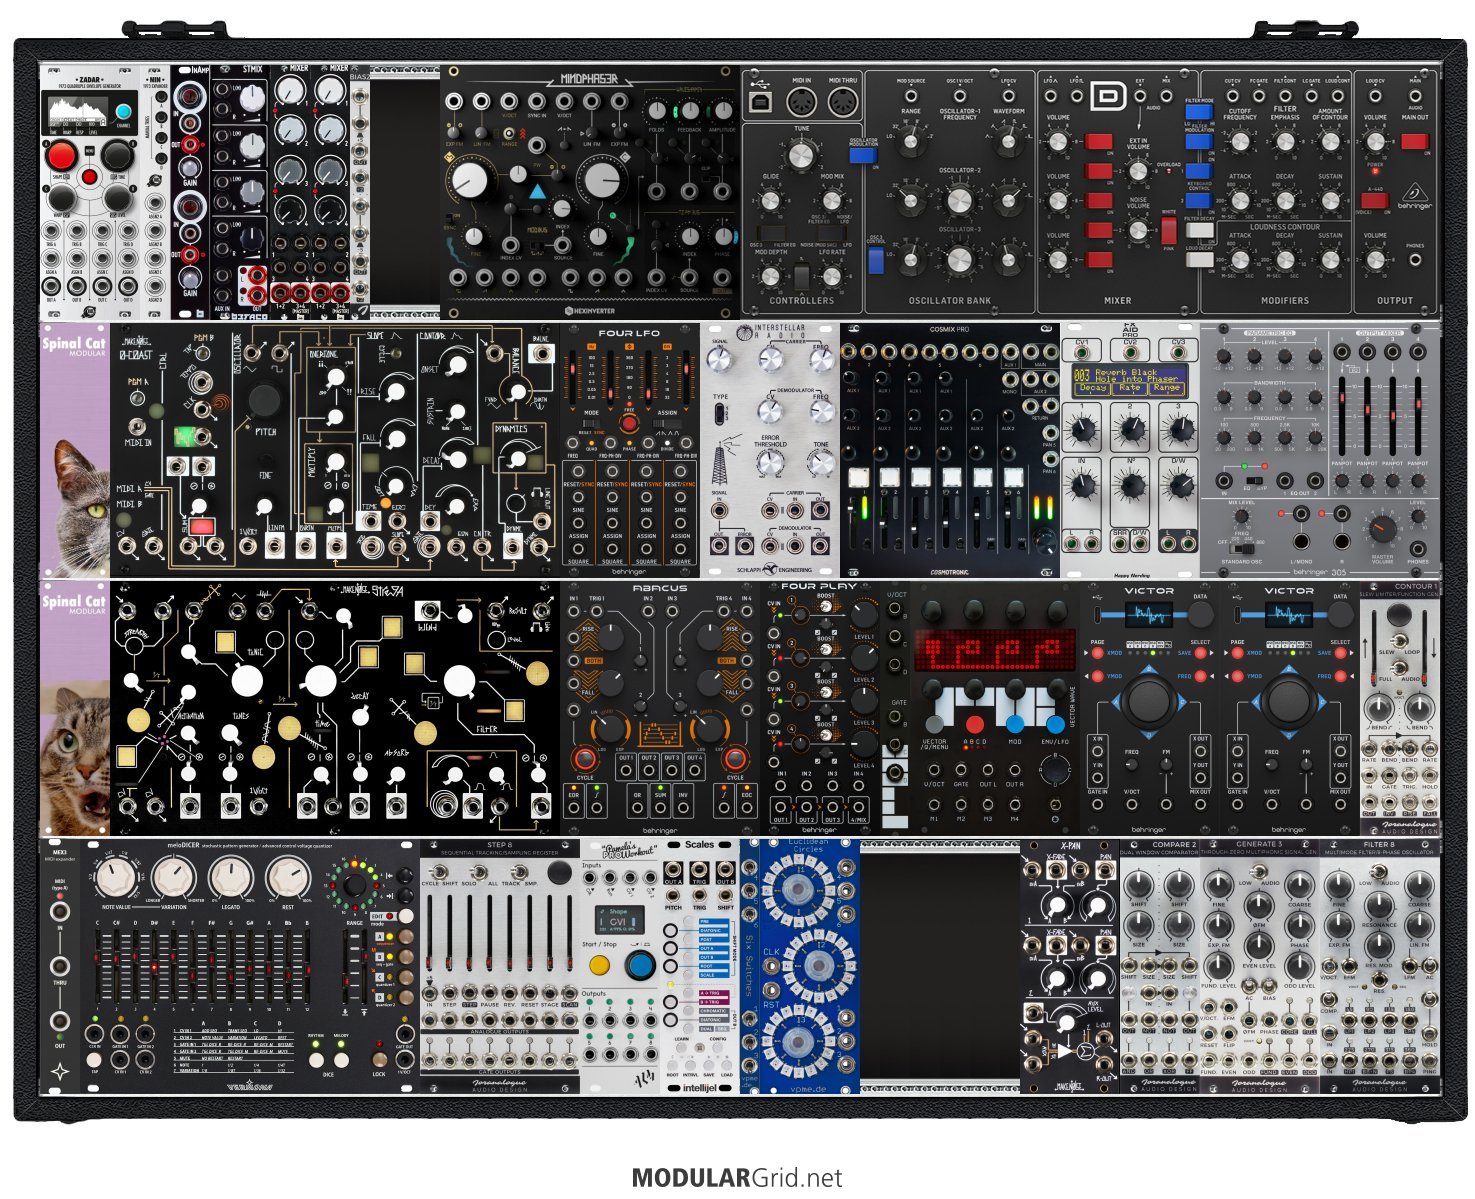This screenshot has width=1475, height=1199.
Task: Click the Cutoff Frequency knob on Model D
Action: click(x=1240, y=142)
